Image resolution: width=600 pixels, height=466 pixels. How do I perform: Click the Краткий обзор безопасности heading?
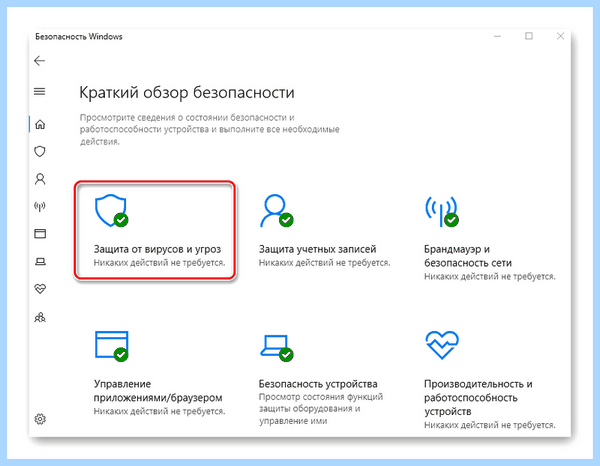click(187, 93)
